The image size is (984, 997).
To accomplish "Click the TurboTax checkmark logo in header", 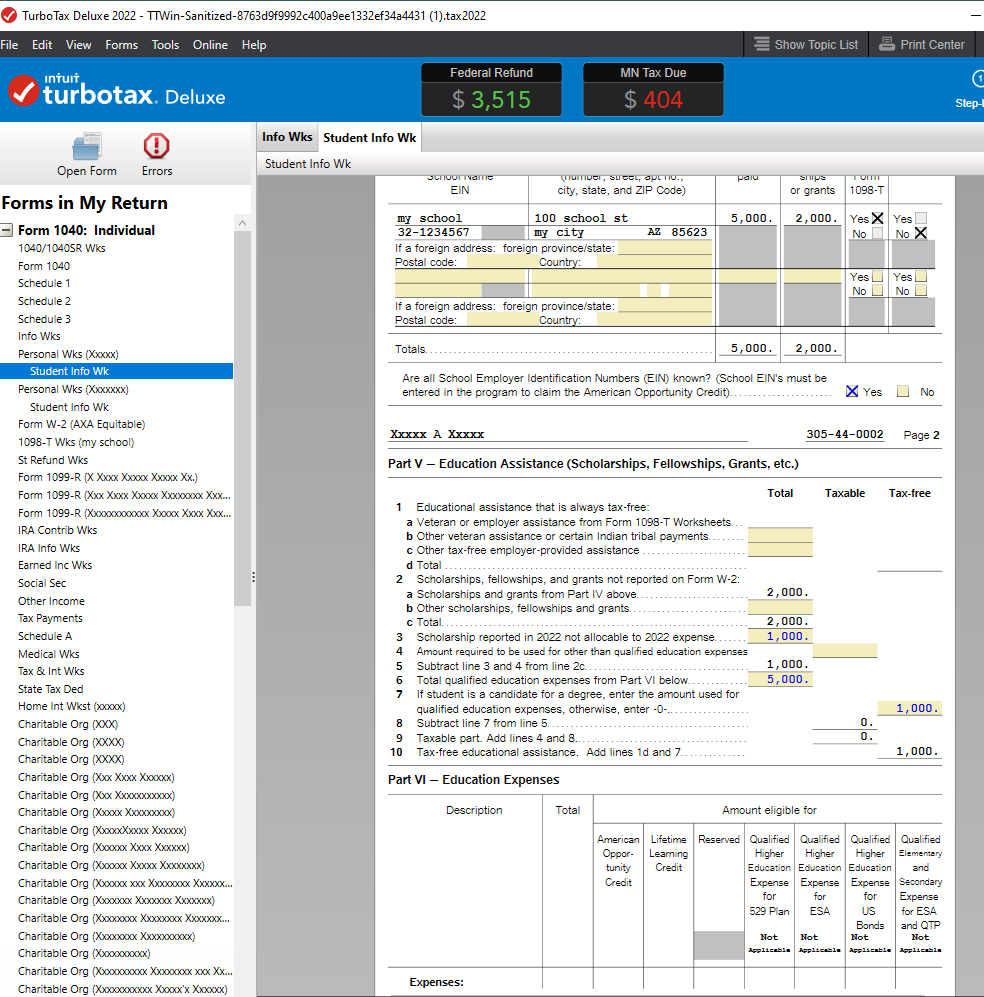I will click(x=24, y=92).
